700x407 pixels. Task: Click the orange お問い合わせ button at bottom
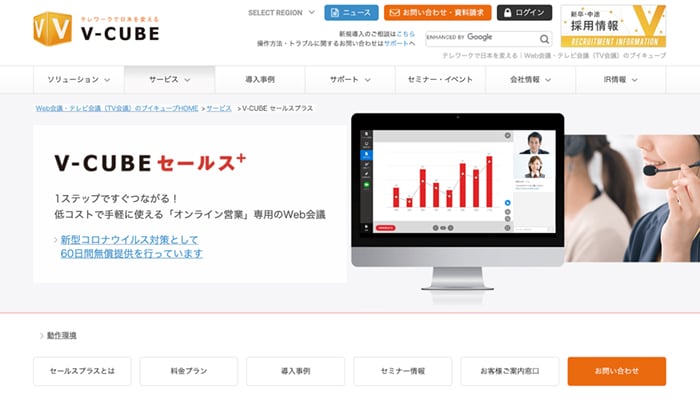617,371
